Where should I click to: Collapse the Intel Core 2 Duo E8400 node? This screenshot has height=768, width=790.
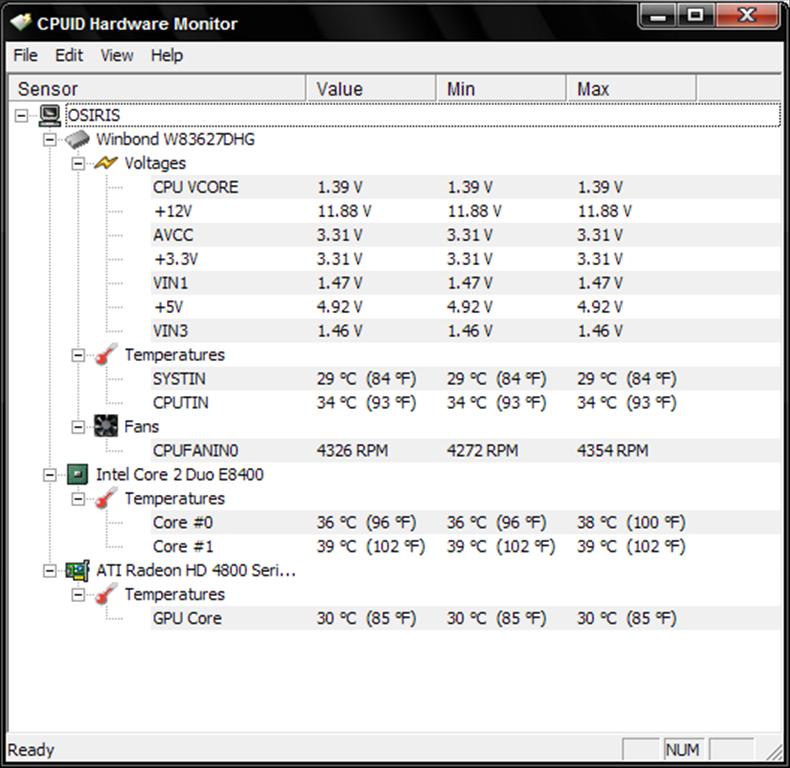click(49, 475)
